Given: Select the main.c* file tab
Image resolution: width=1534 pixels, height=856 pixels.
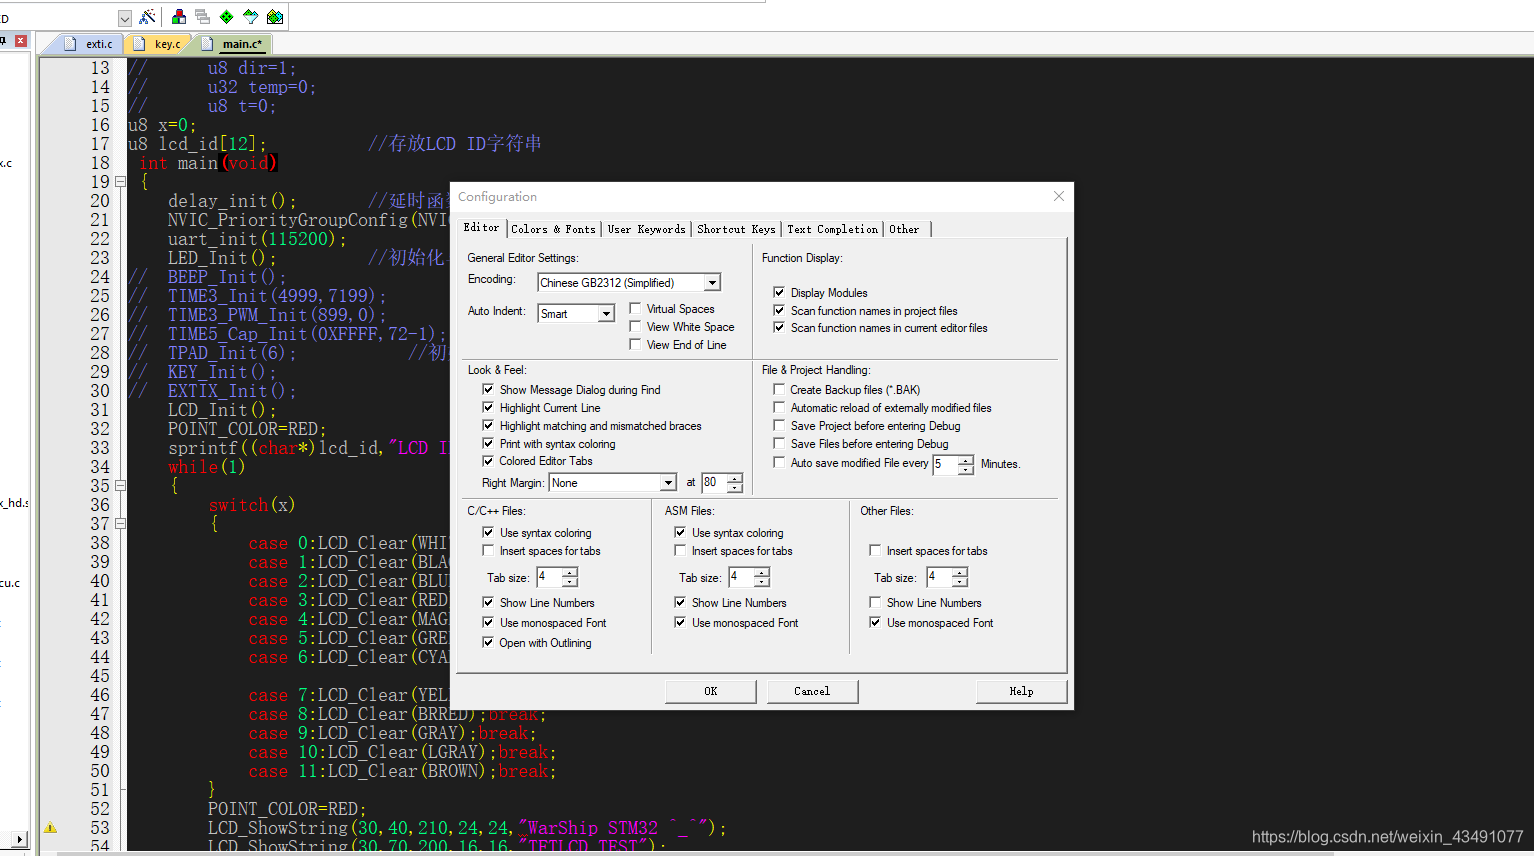Looking at the screenshot, I should 232,44.
